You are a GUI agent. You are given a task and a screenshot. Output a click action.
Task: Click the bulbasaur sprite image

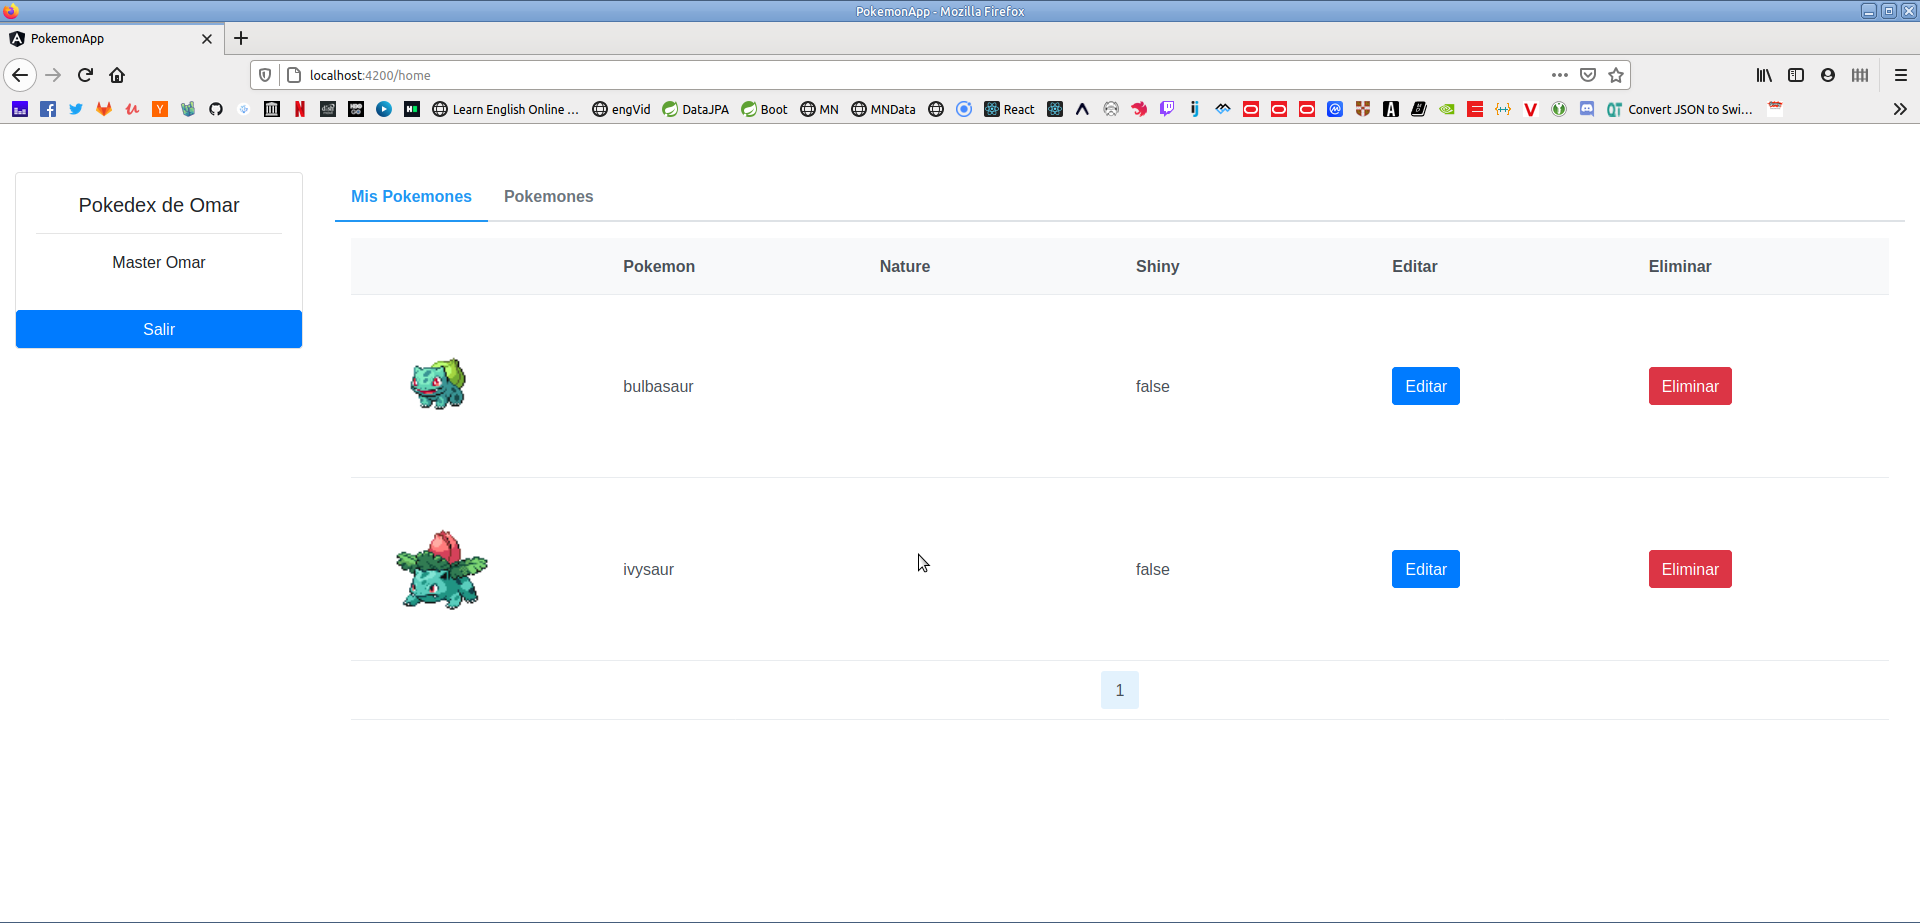[439, 384]
